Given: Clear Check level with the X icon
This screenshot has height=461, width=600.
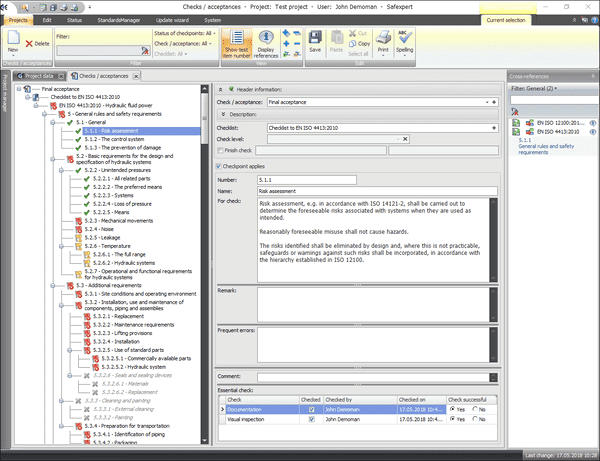Looking at the screenshot, I should click(x=403, y=138).
